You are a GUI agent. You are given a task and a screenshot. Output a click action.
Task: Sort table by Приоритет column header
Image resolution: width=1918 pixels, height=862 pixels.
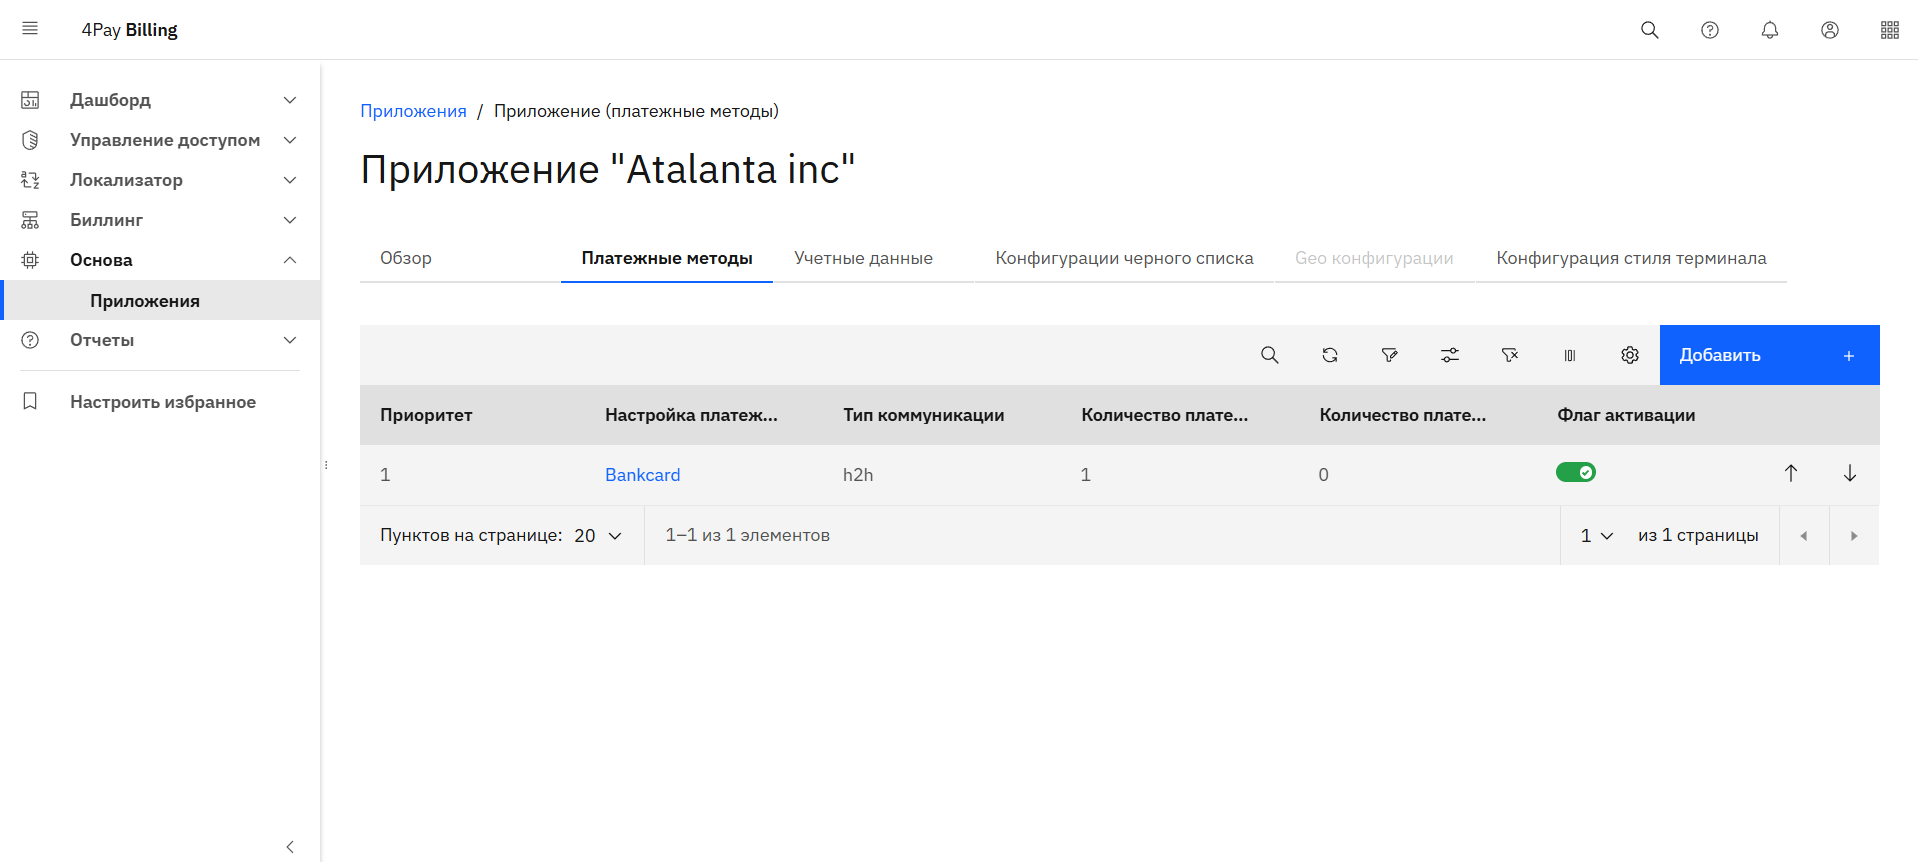click(x=426, y=415)
